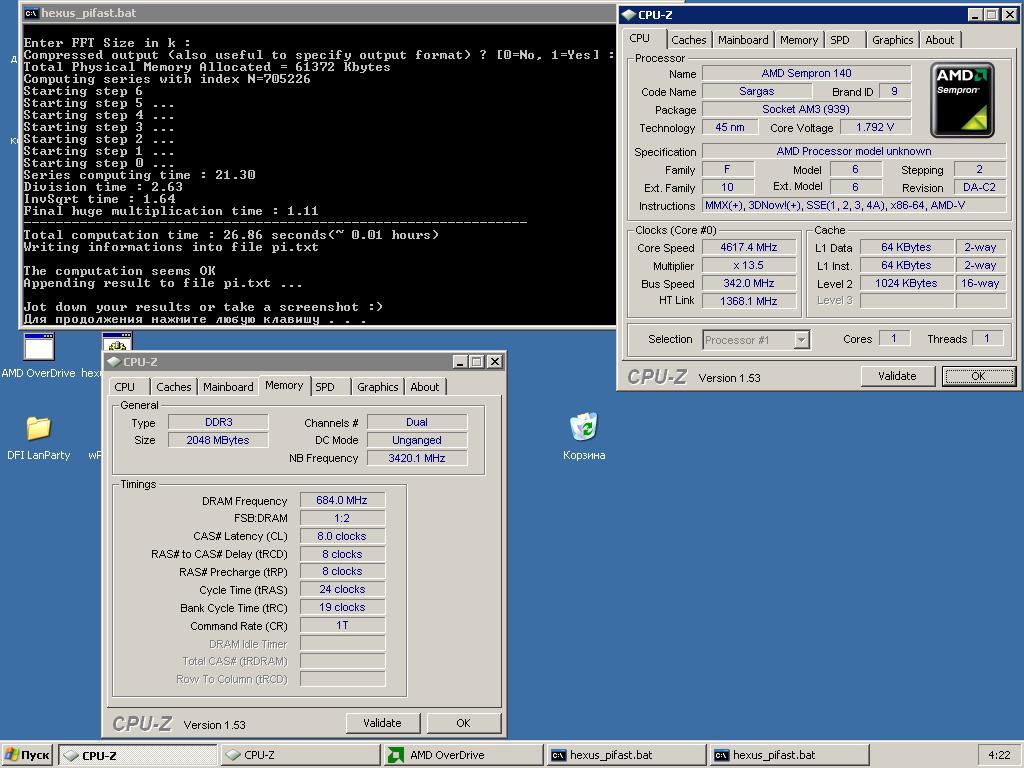Click Code Name value Sargas
This screenshot has height=768, width=1024.
[757, 91]
